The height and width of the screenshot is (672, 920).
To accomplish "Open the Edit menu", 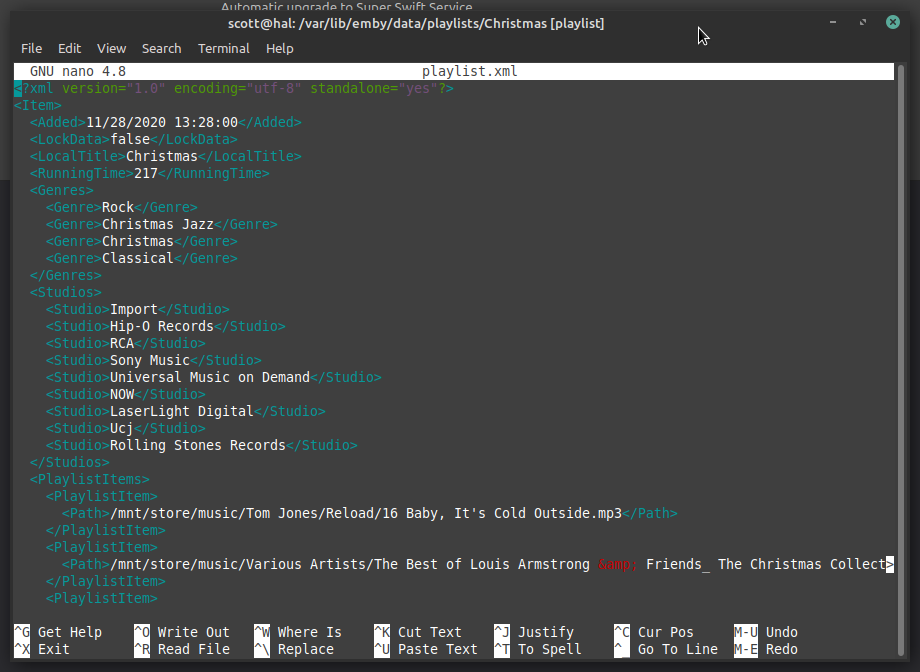I will 69,48.
